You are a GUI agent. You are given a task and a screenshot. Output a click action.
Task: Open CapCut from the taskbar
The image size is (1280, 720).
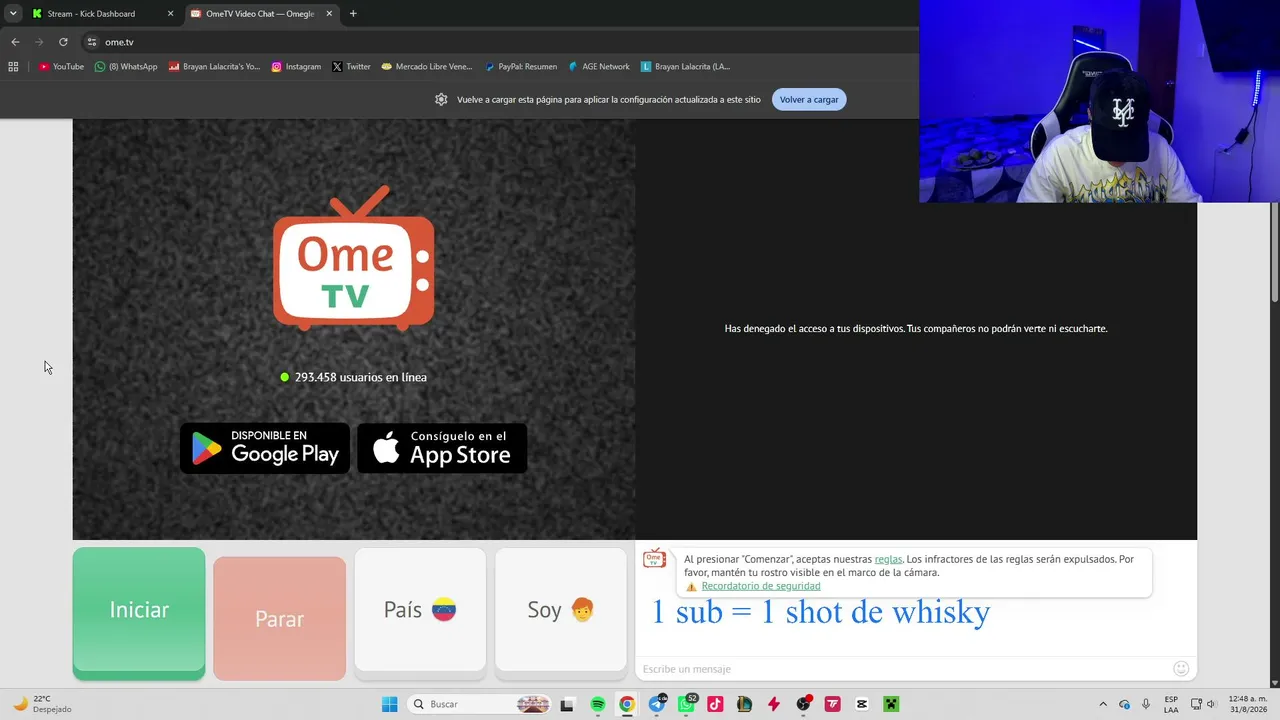[x=862, y=704]
